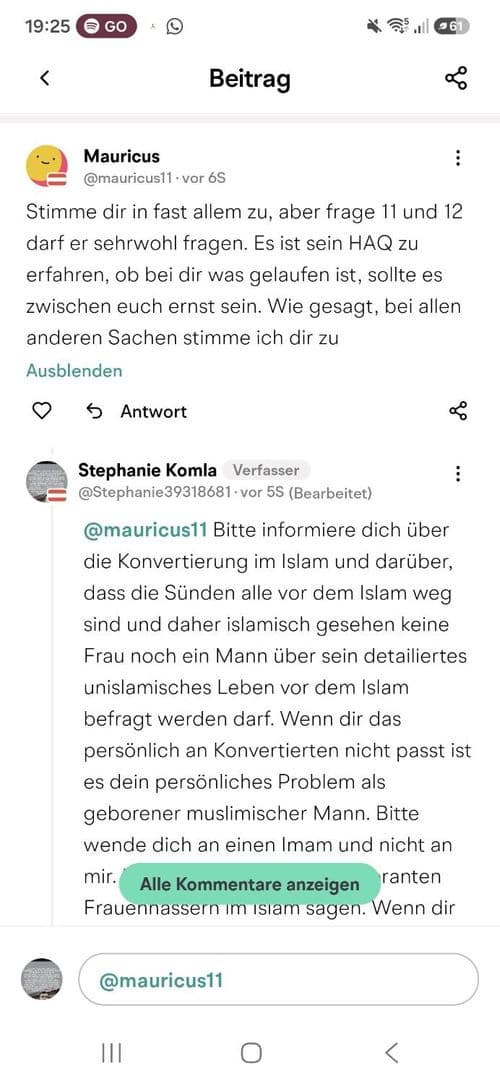This screenshot has height=1084, width=500.
Task: Tap Android recent apps navigation button
Action: [111, 1053]
